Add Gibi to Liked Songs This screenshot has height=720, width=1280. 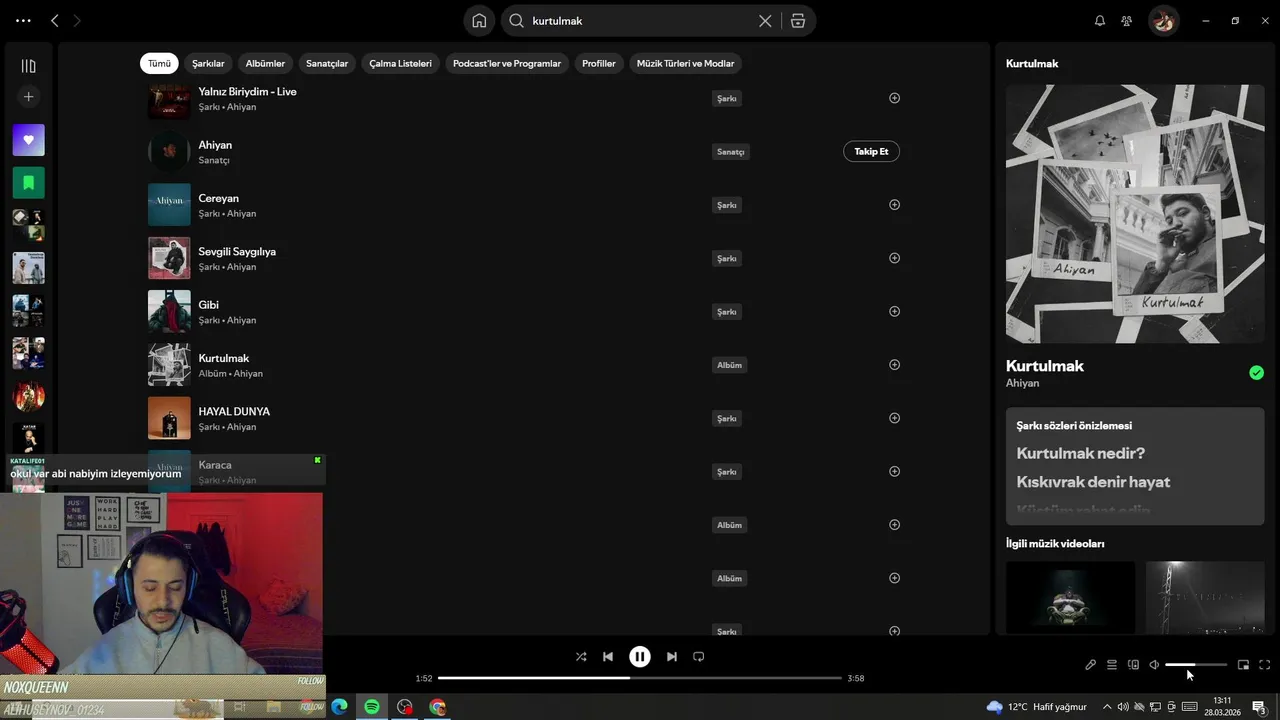click(895, 311)
